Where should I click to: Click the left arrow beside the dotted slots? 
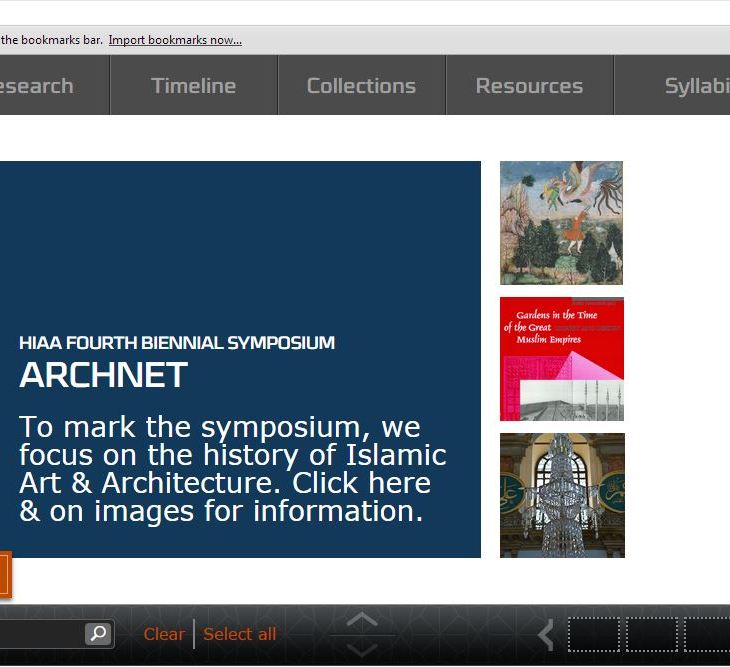pos(546,635)
